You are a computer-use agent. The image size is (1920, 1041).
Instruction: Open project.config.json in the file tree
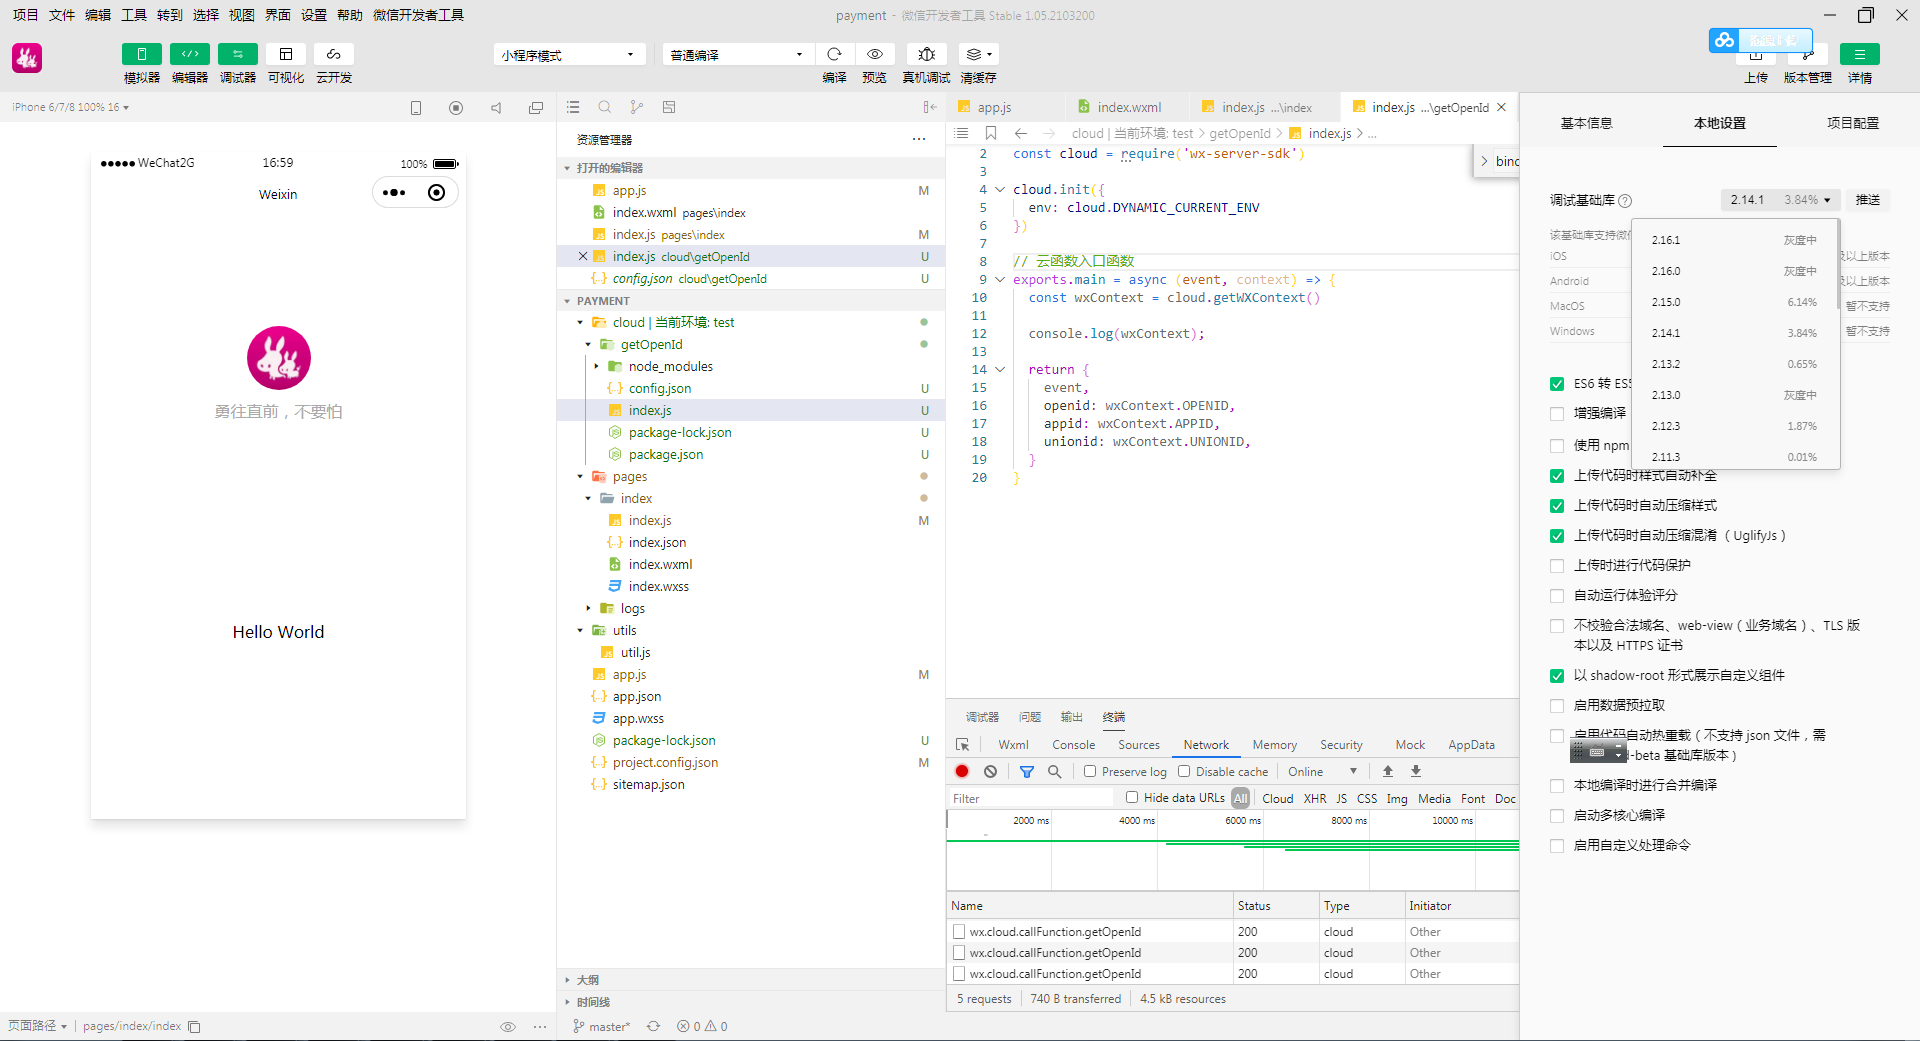[x=665, y=763]
